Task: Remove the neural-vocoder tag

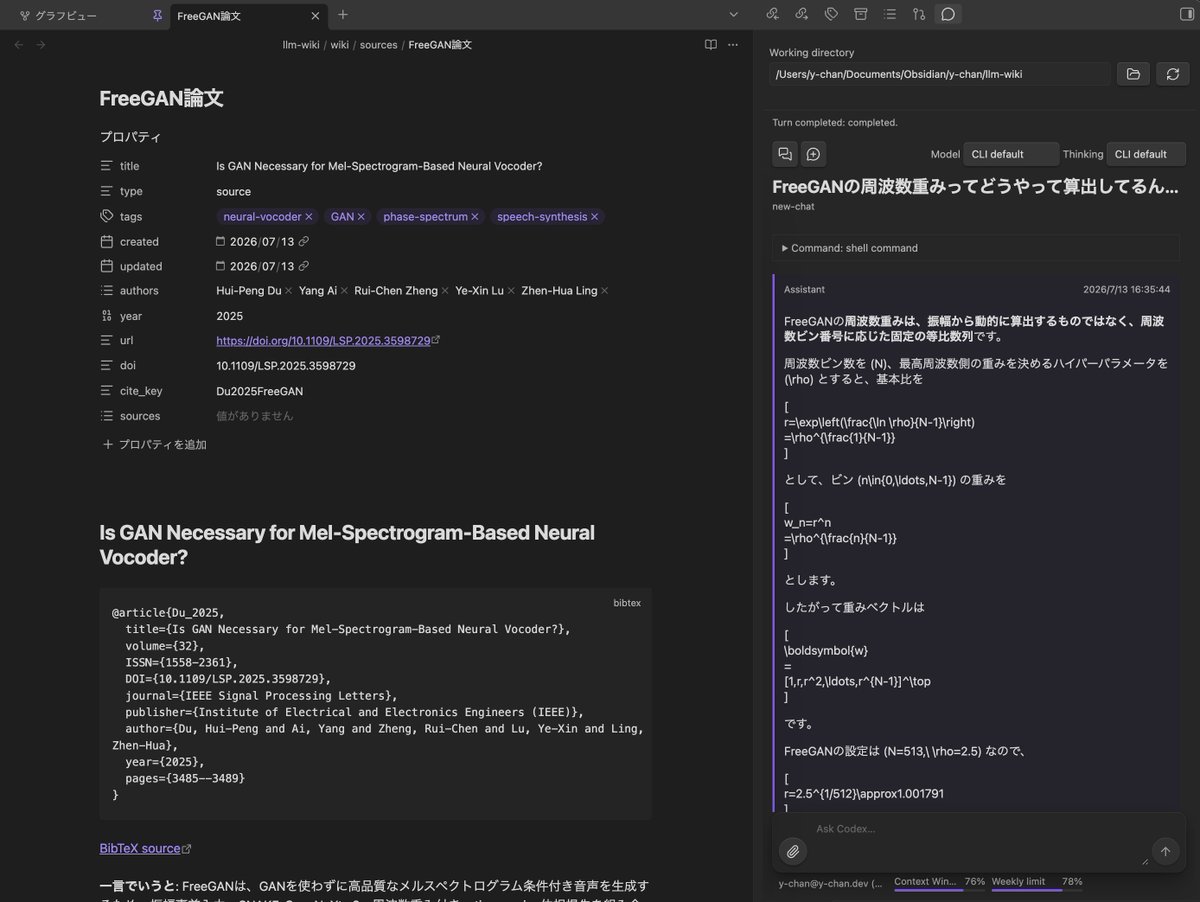Action: click(309, 217)
